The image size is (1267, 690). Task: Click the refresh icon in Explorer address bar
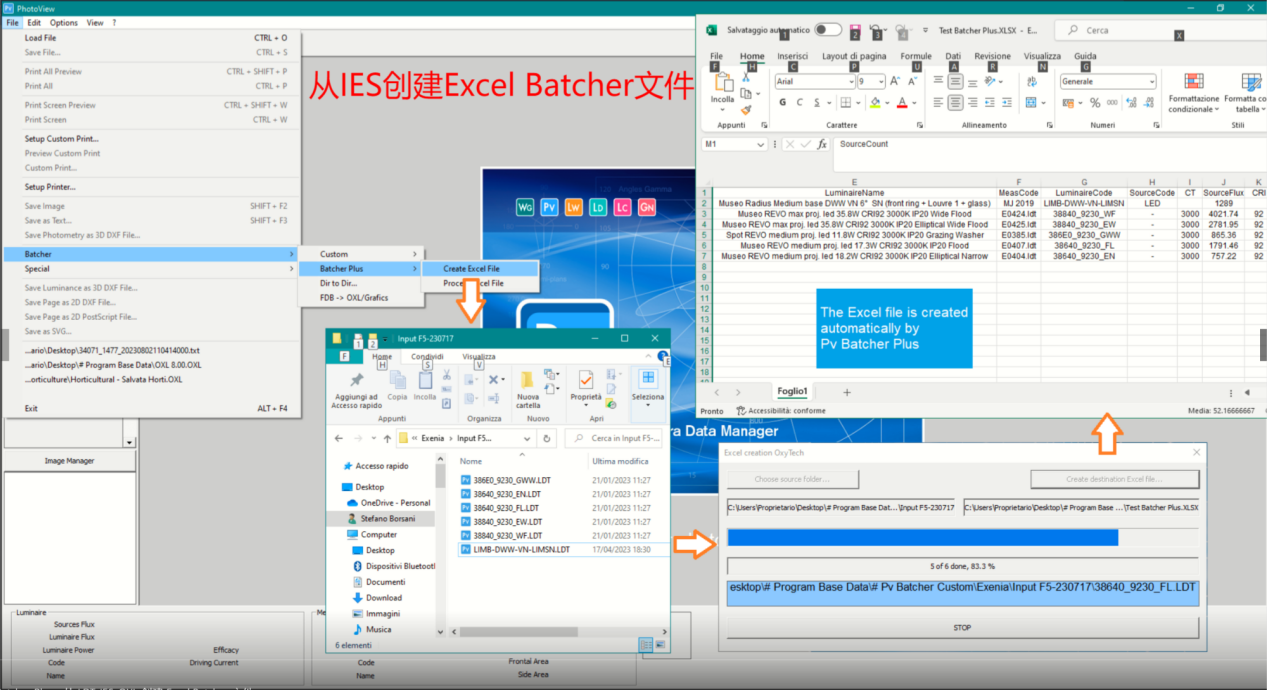pyautogui.click(x=546, y=438)
